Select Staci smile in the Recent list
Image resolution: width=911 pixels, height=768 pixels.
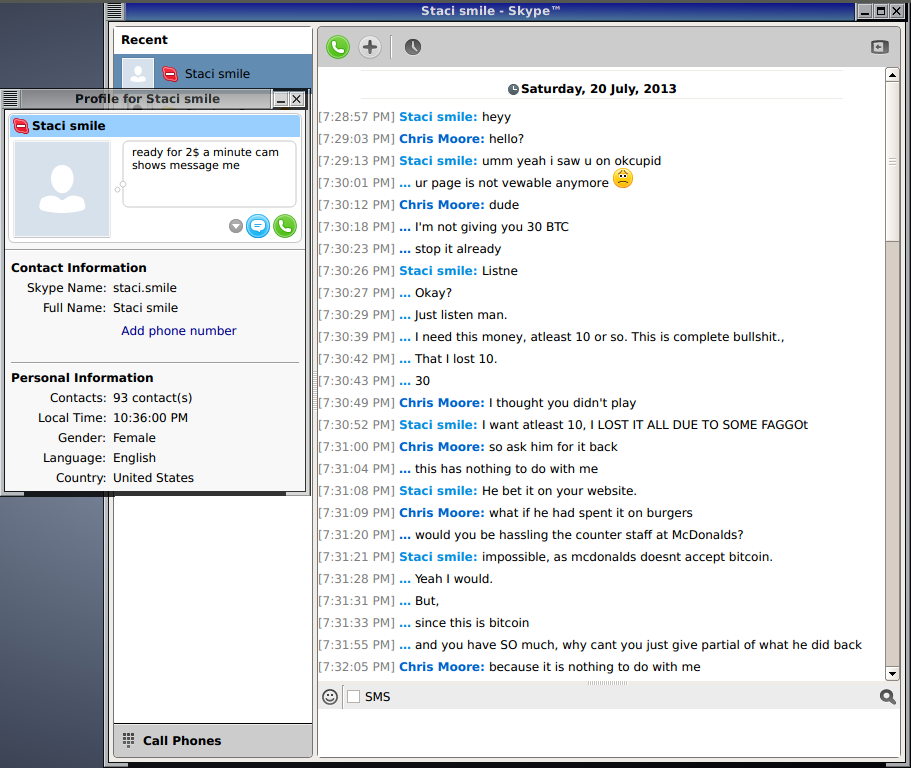pyautogui.click(x=213, y=73)
